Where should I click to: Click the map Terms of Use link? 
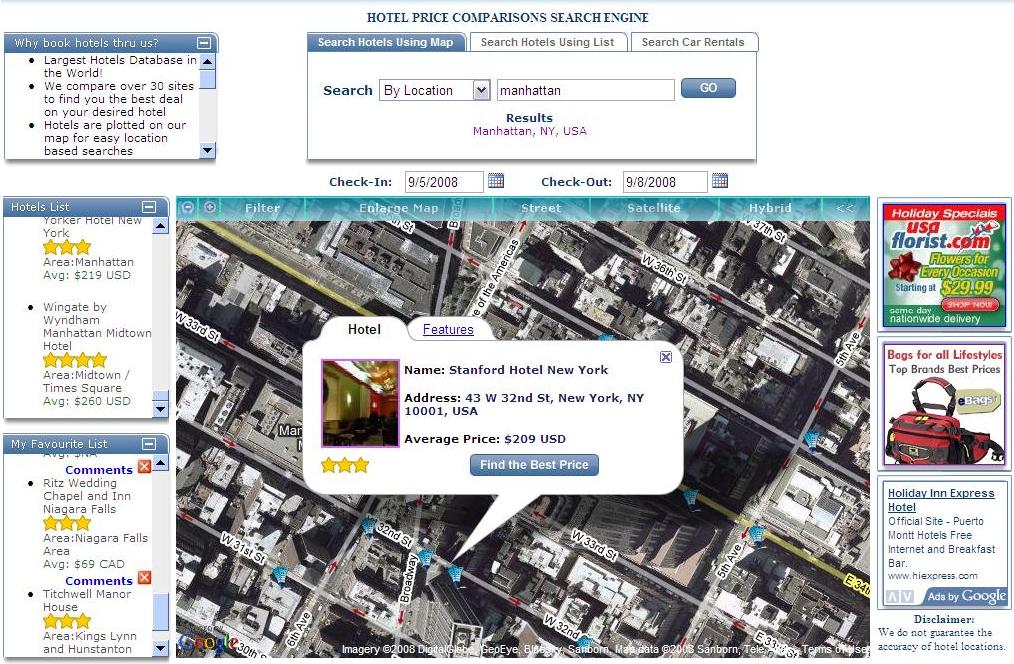click(834, 649)
